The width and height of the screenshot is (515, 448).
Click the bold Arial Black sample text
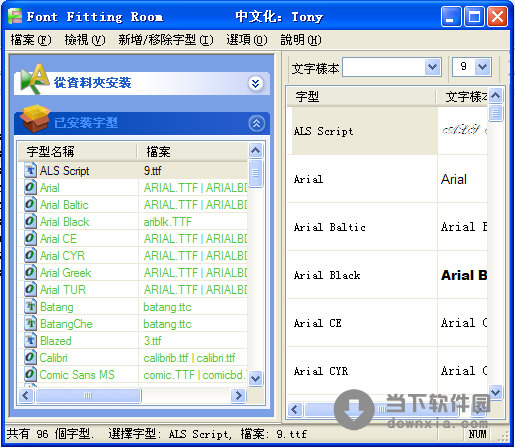pos(464,275)
